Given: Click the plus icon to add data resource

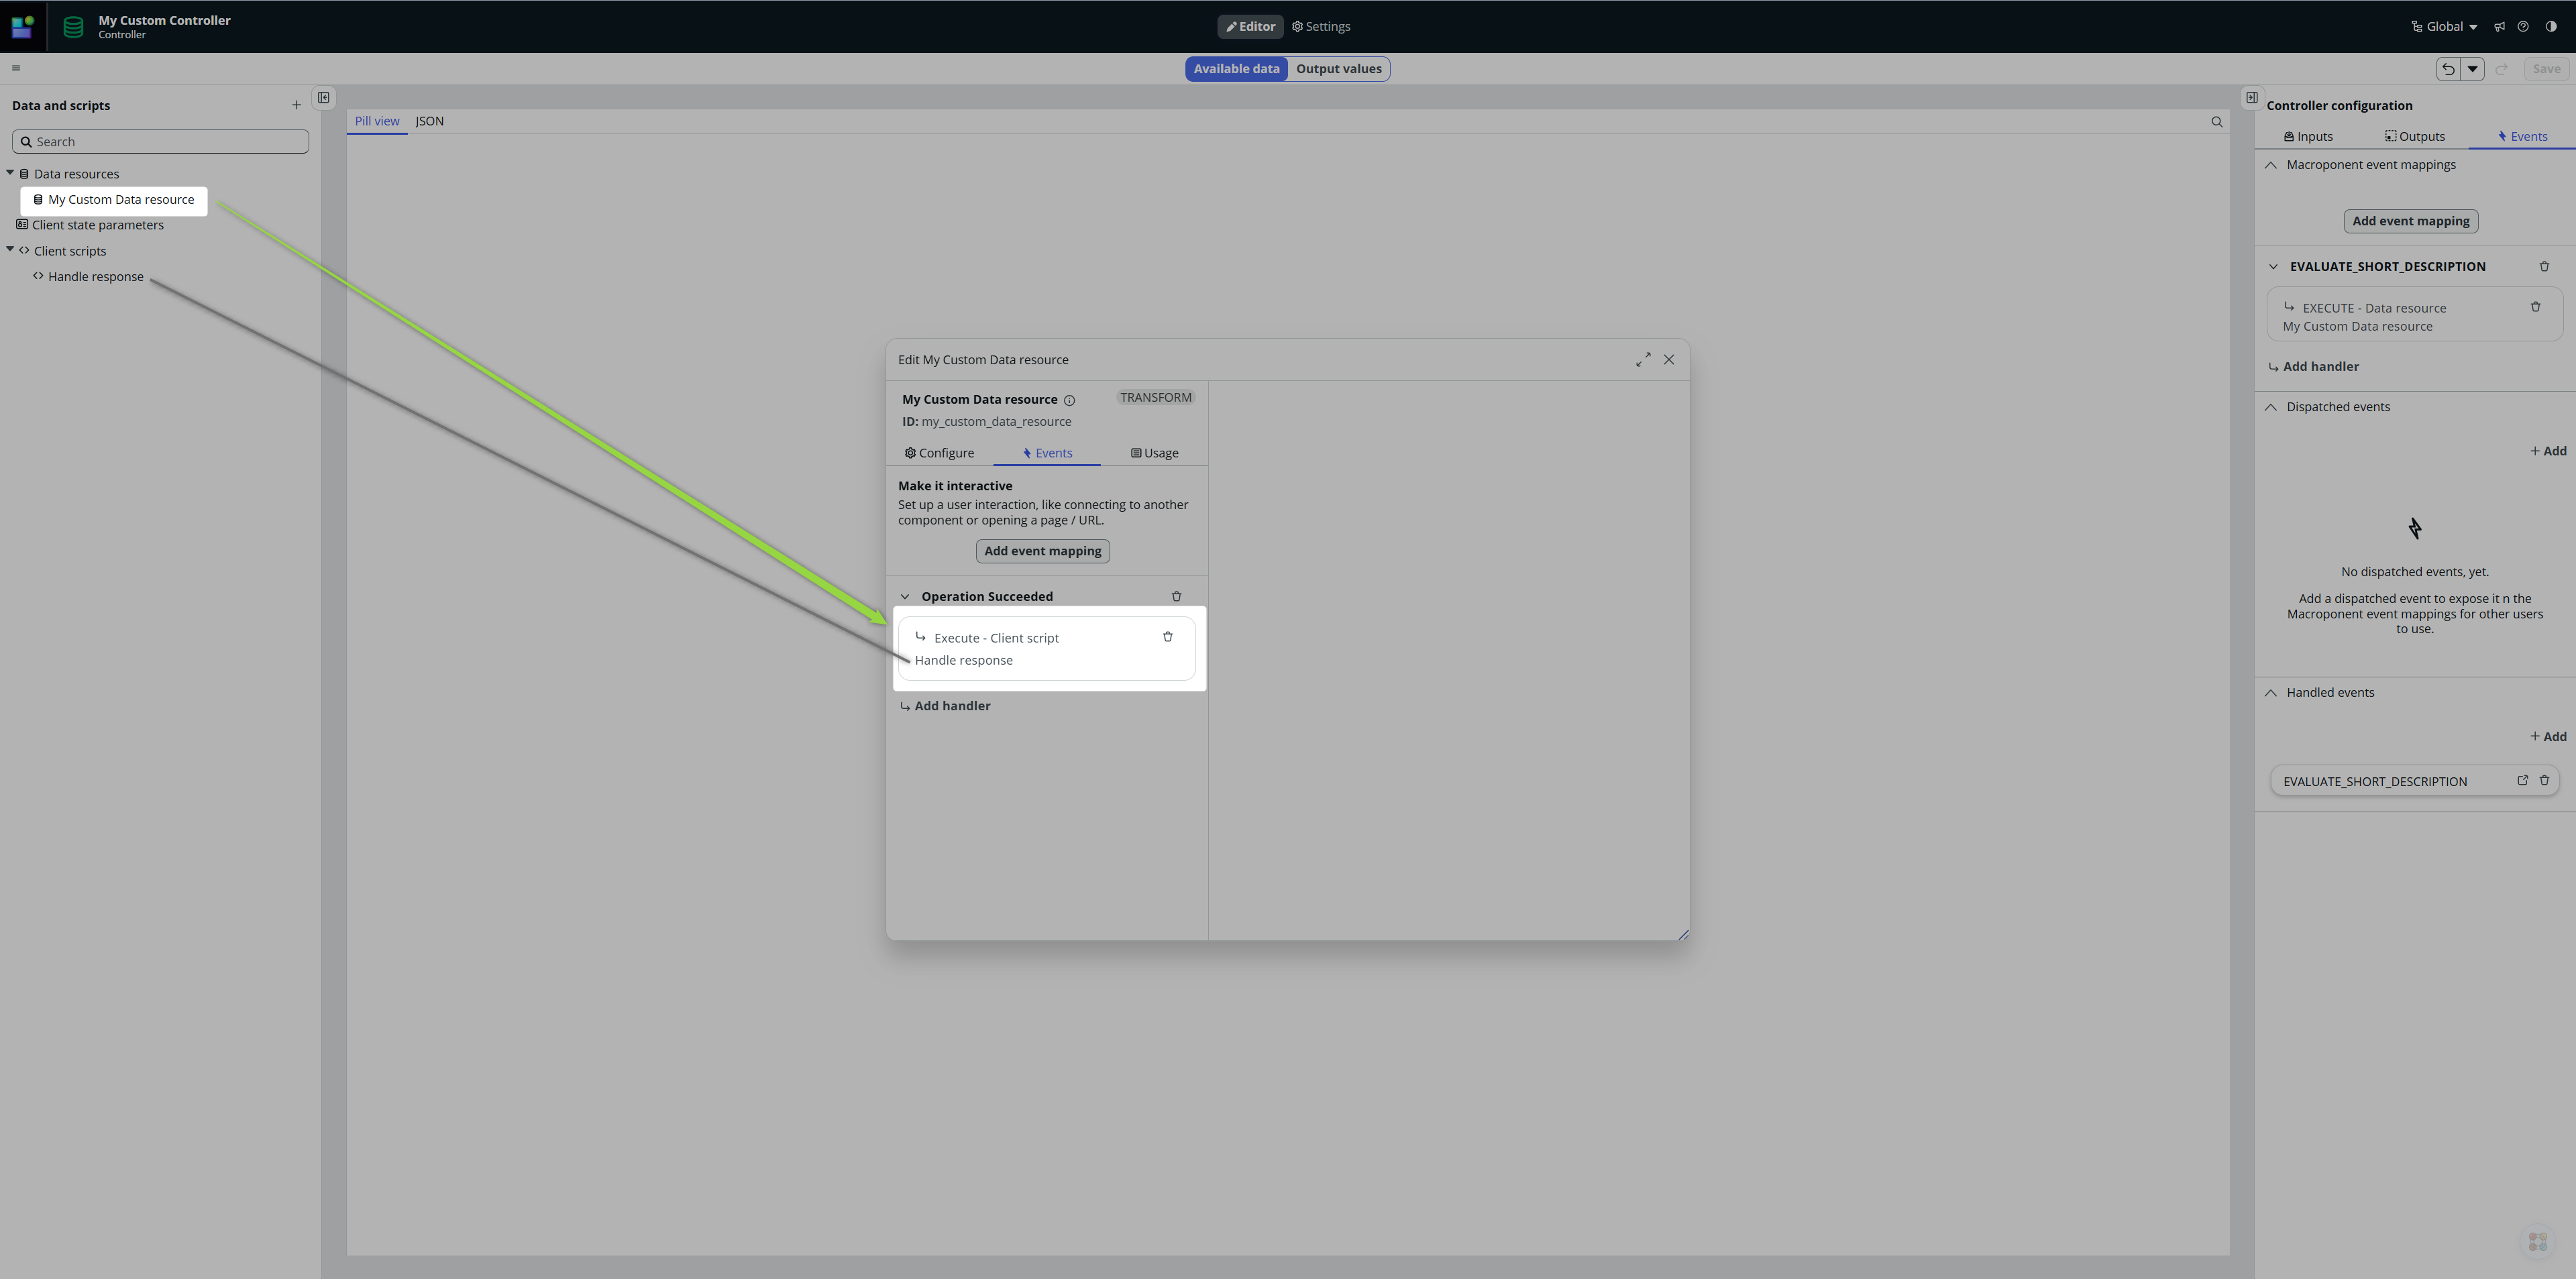Looking at the screenshot, I should [296, 105].
